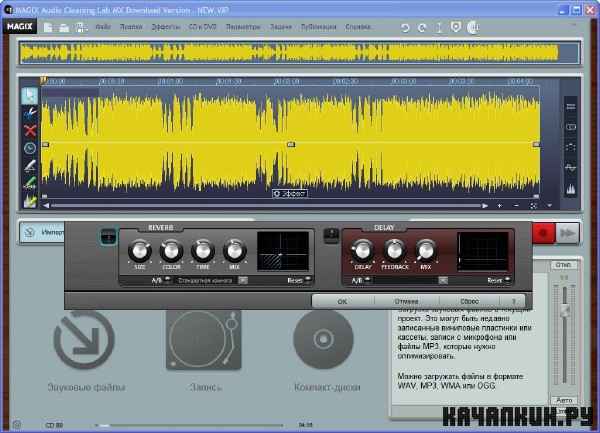Zoom out with the minus icon
The height and width of the screenshot is (433, 600).
coord(516,206)
